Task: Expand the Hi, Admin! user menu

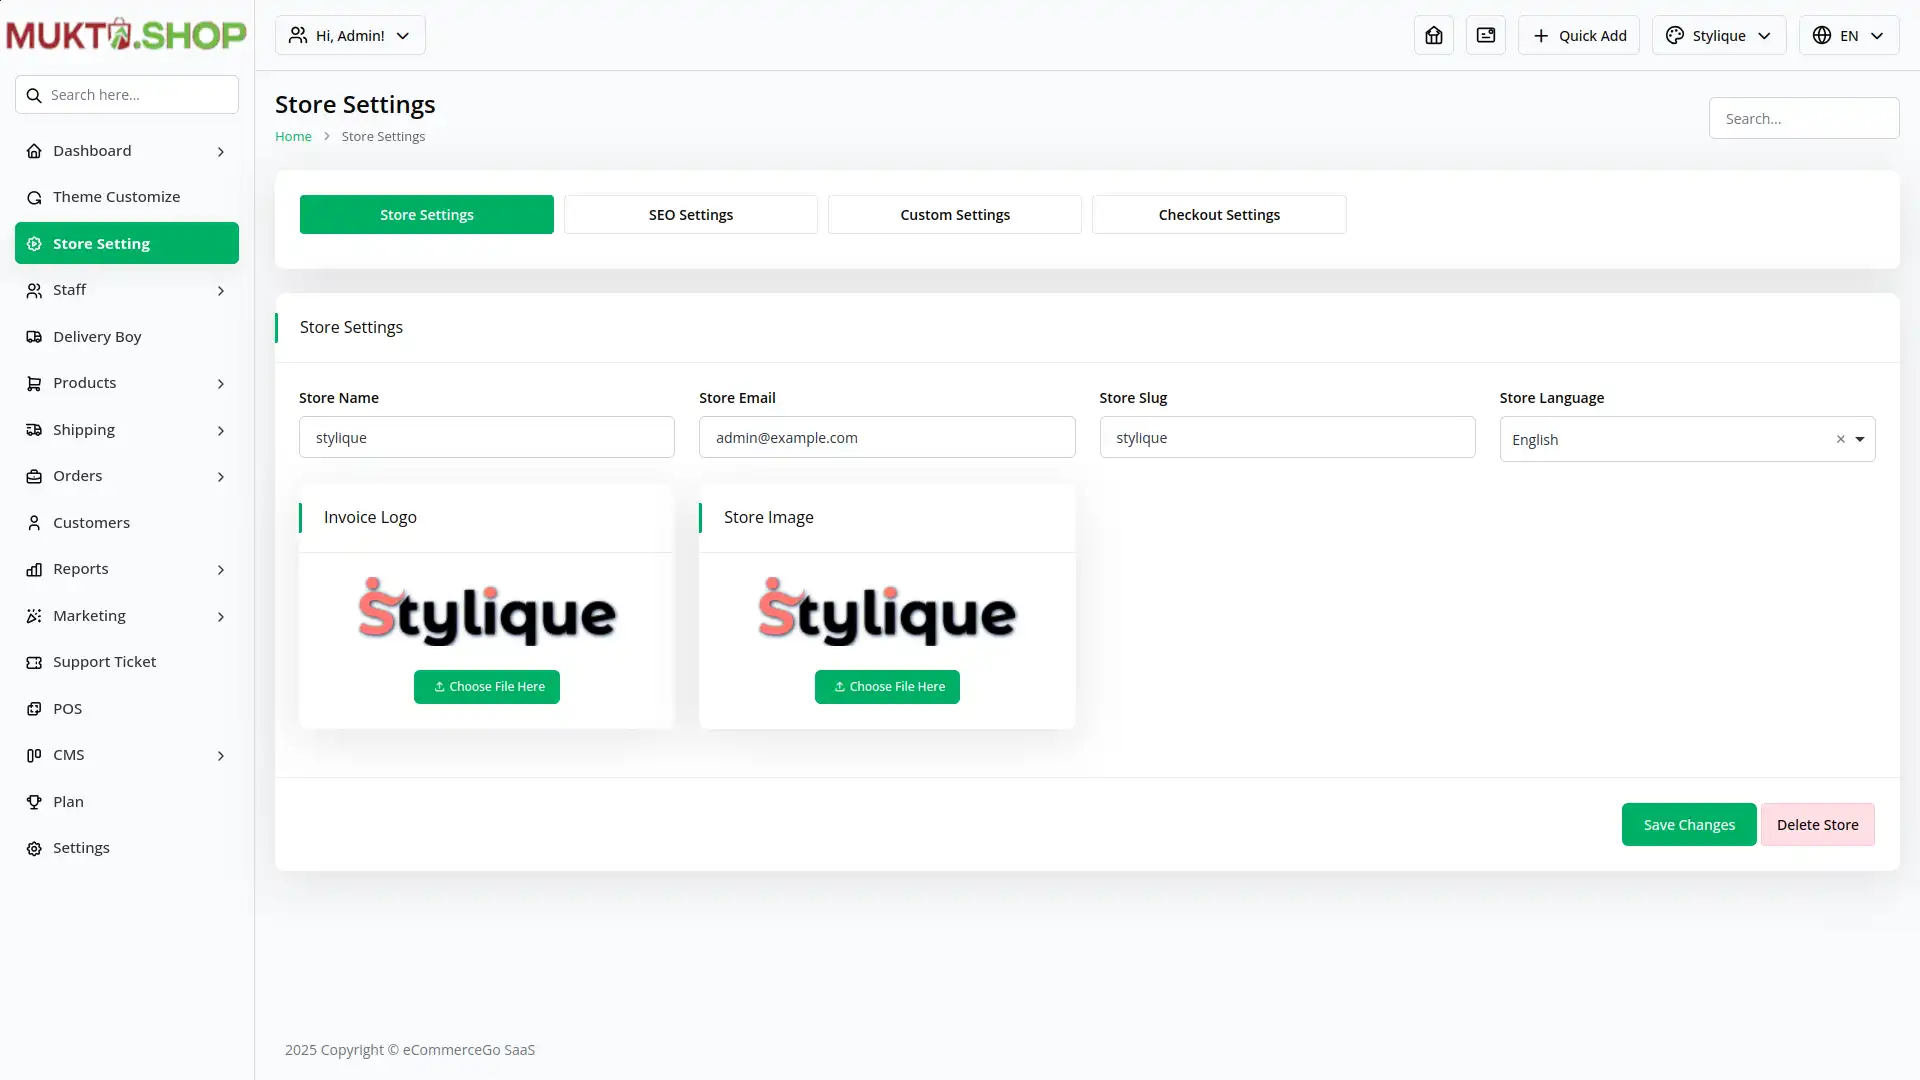Action: 350,35
